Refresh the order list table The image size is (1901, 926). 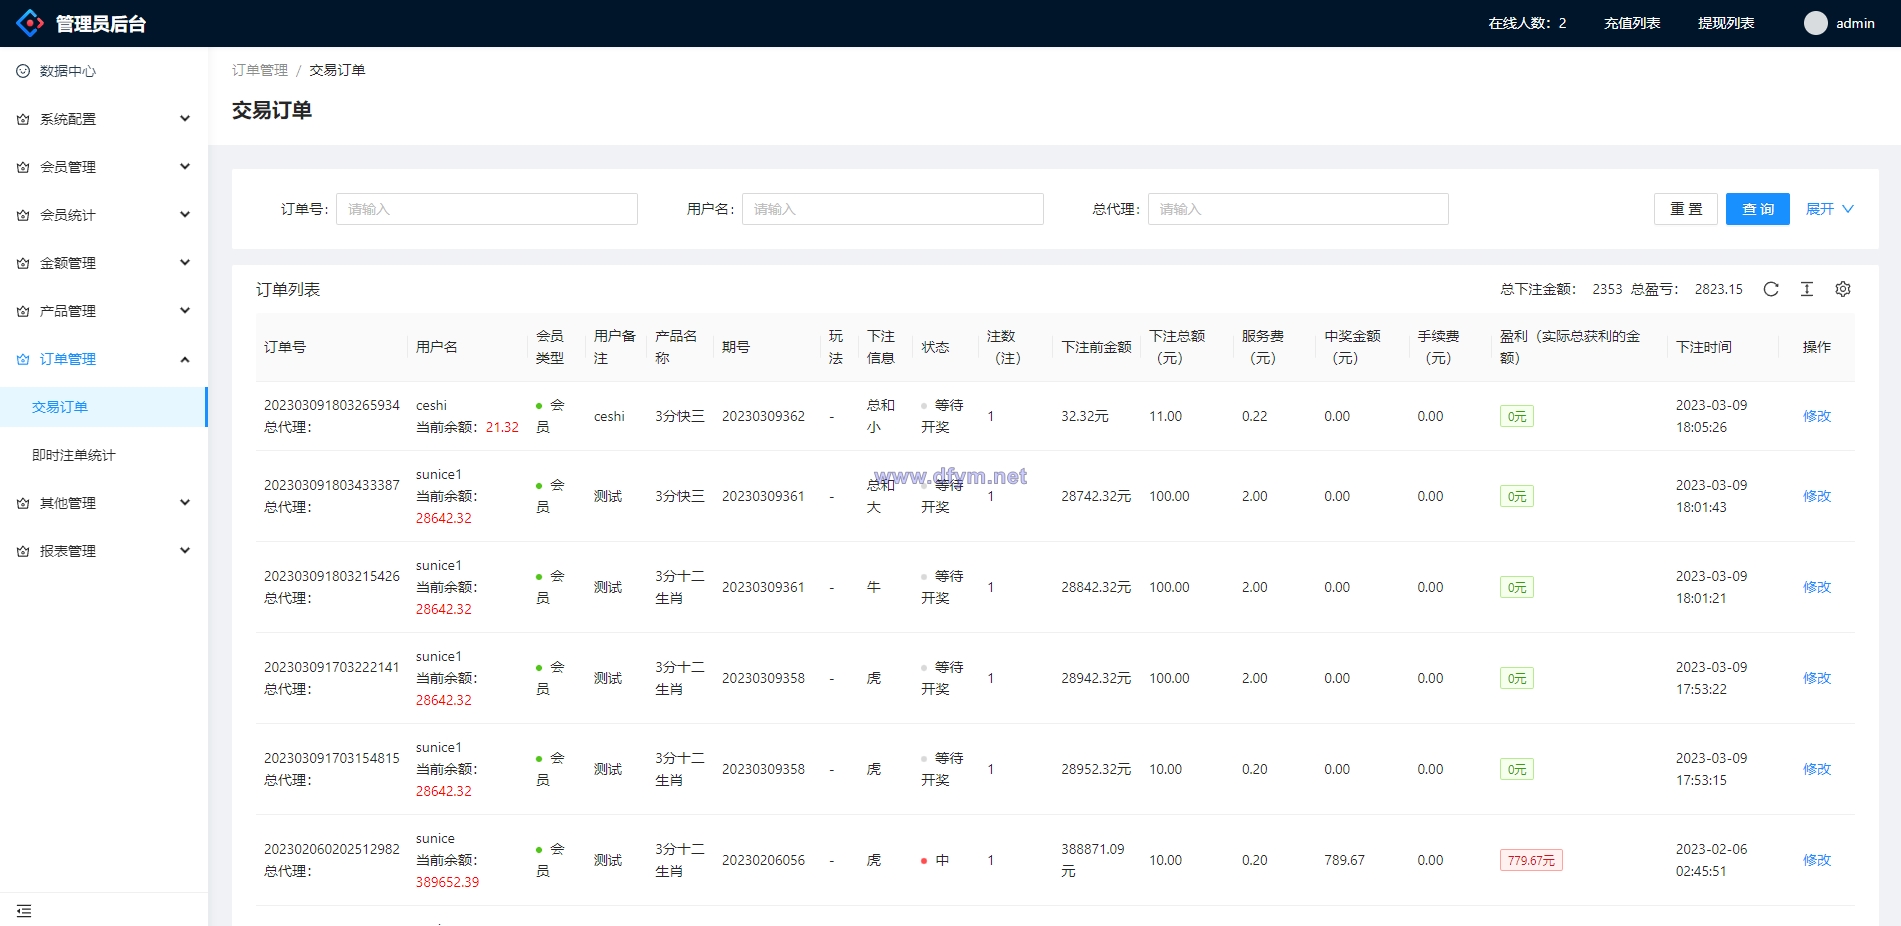[1771, 289]
